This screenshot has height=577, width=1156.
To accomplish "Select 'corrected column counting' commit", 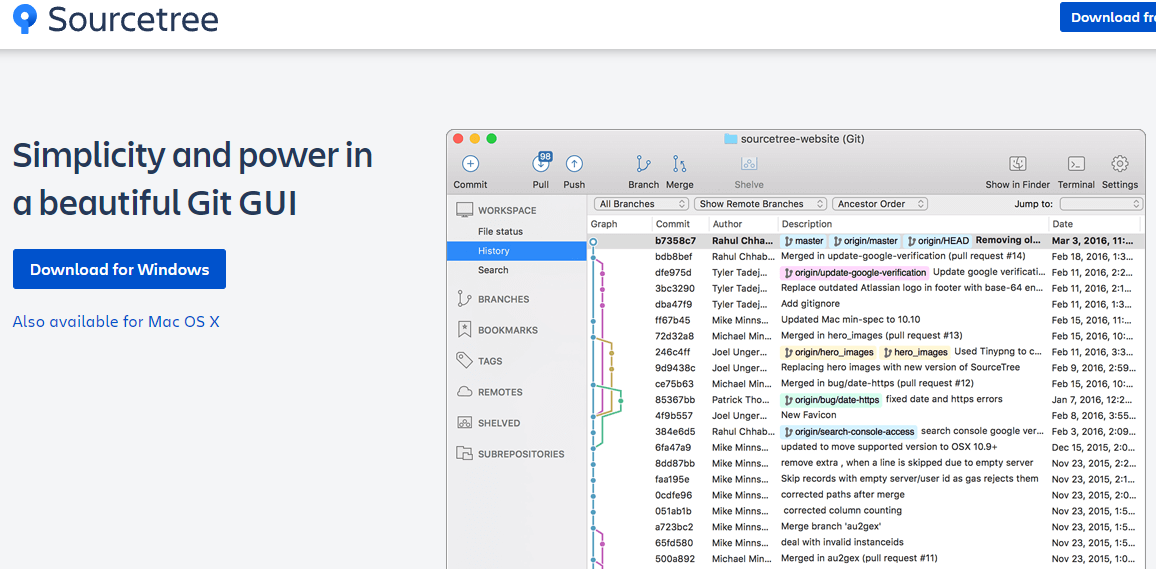I will click(x=842, y=510).
